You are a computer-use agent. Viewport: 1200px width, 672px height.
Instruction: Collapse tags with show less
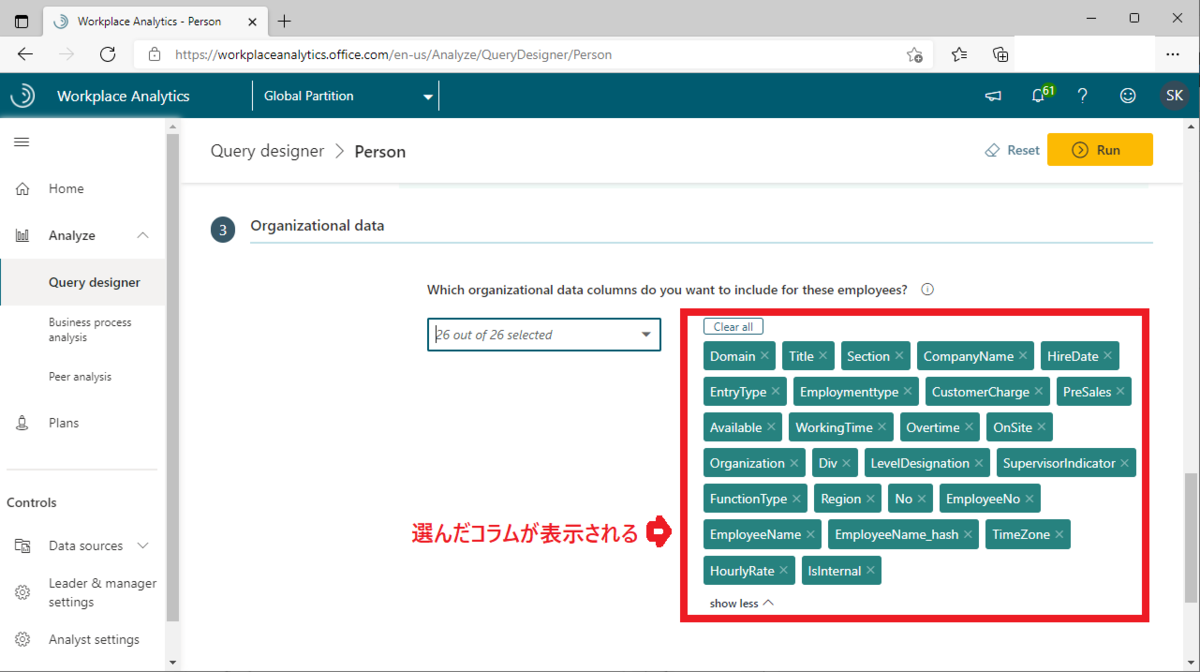(741, 603)
